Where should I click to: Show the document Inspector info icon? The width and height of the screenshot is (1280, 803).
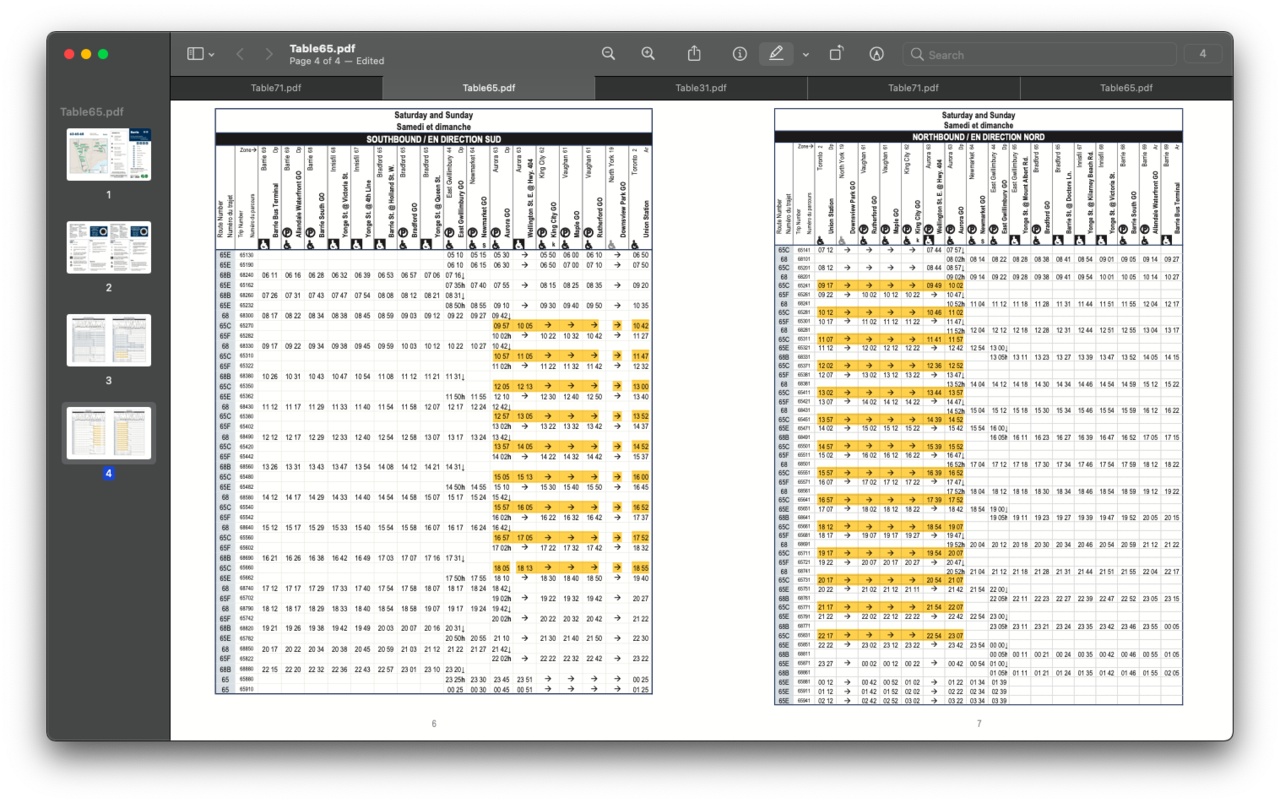740,54
